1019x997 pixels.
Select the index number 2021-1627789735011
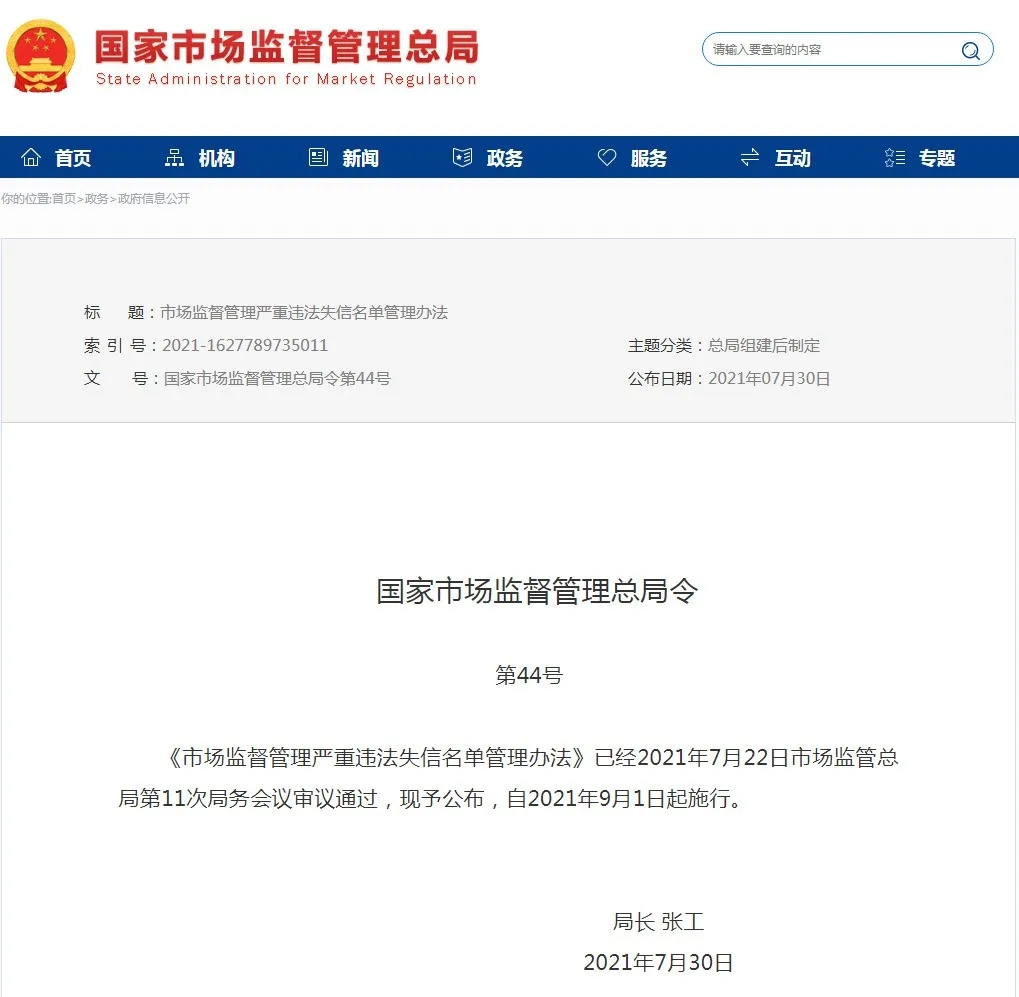(x=245, y=345)
